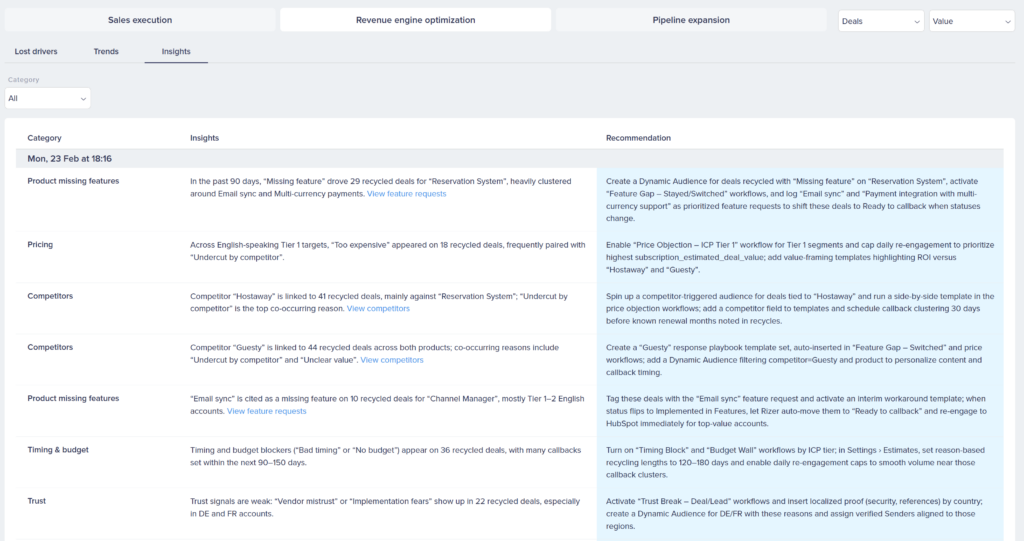
Task: Open the Pipeline expansion tab
Action: [690, 20]
